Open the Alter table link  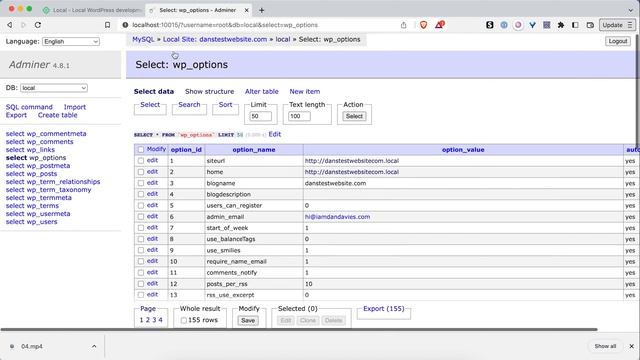(x=262, y=91)
